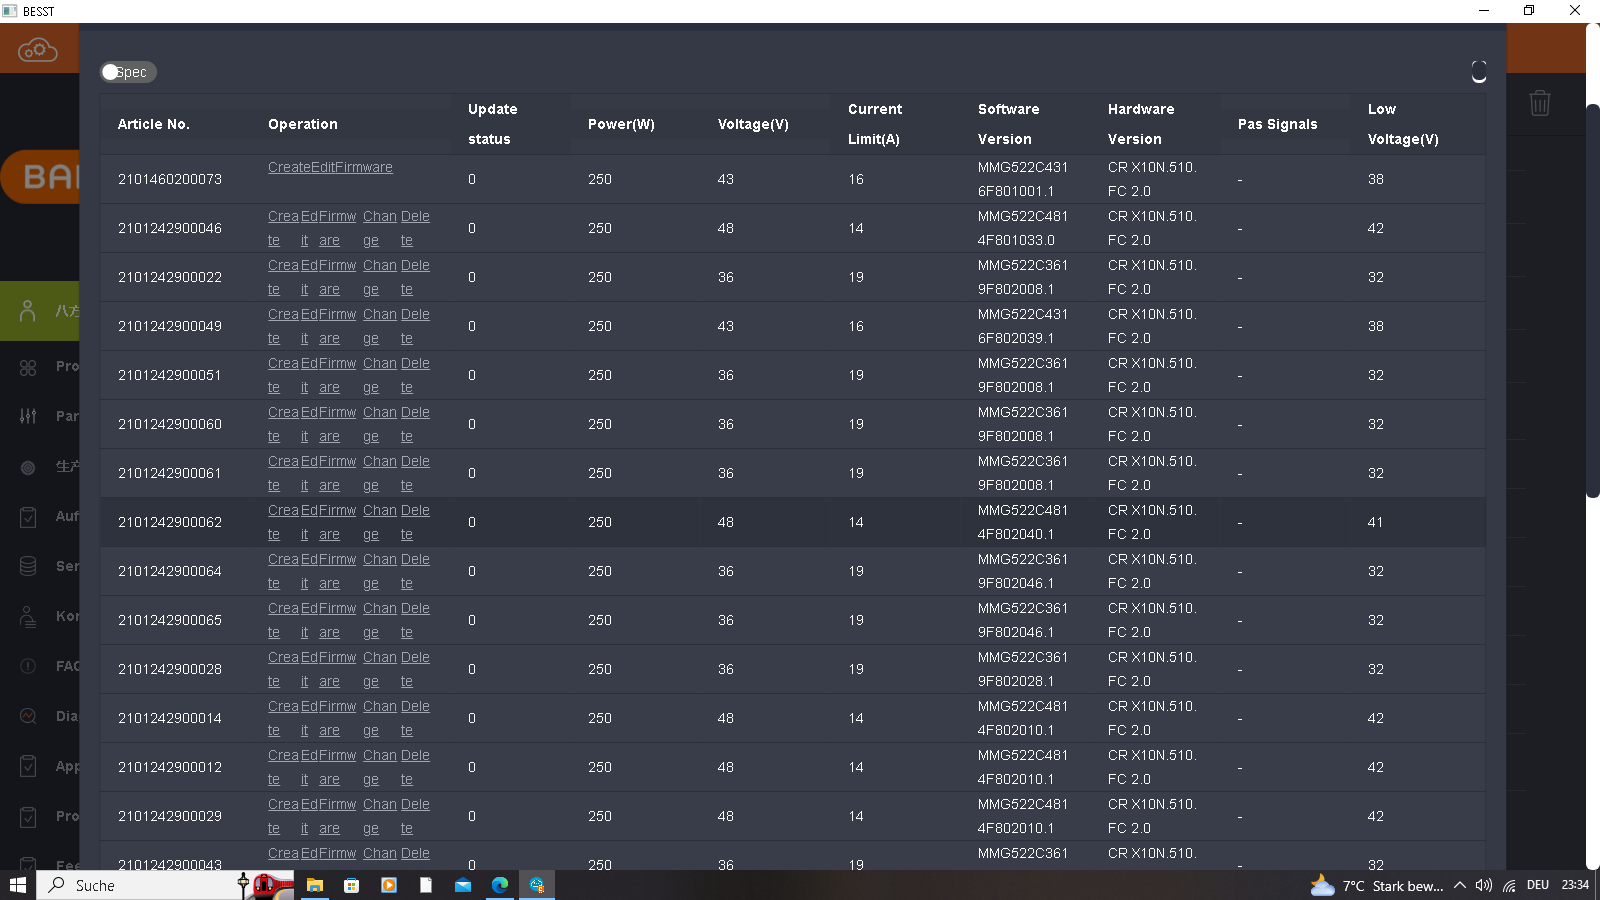Click software version 'MMG522C481 4F801033.0'
This screenshot has height=900, width=1600.
pyautogui.click(x=1023, y=228)
